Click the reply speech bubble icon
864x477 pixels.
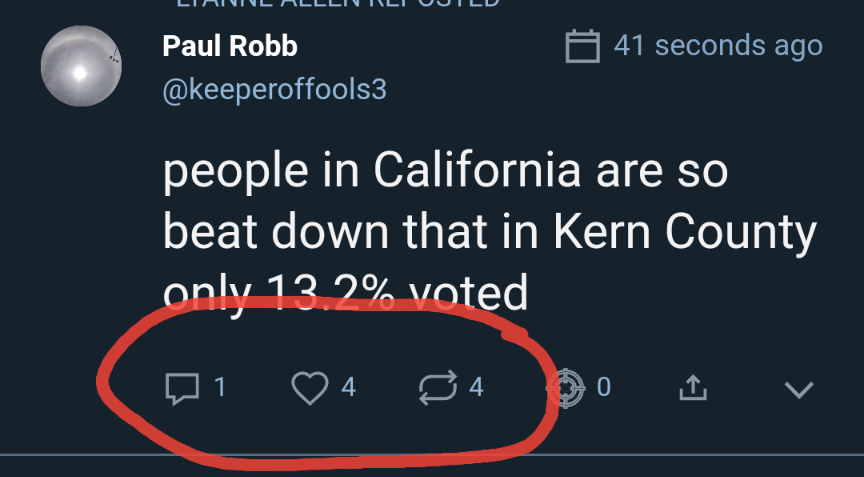click(180, 387)
